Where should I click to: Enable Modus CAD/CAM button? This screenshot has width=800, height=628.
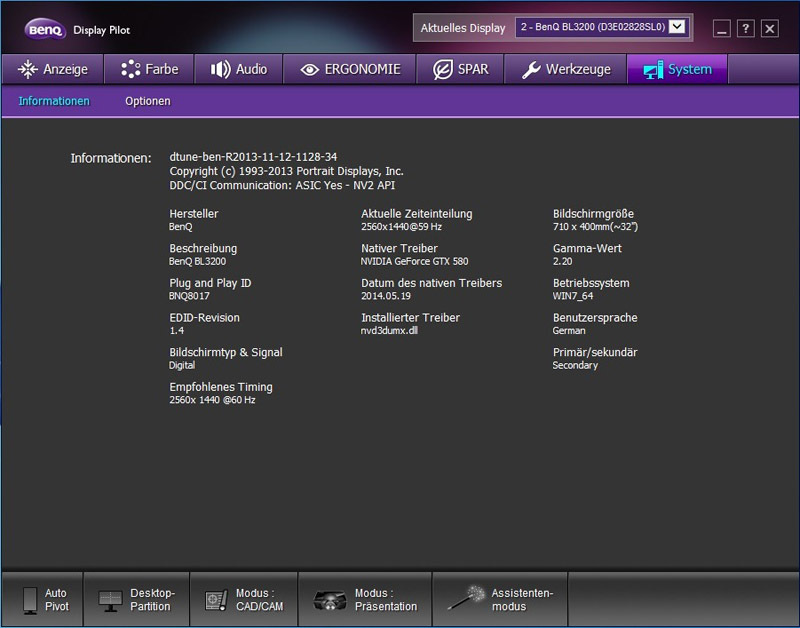[244, 599]
